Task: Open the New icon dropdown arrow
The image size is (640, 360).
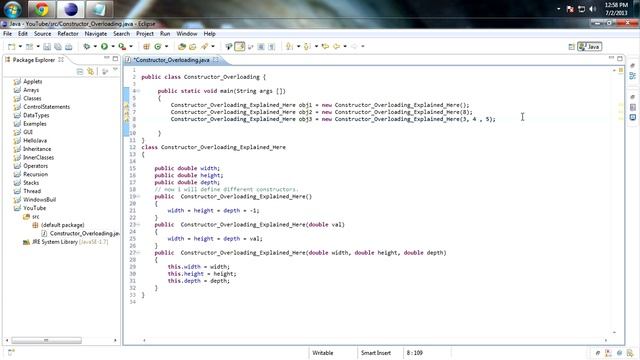Action: [20, 47]
